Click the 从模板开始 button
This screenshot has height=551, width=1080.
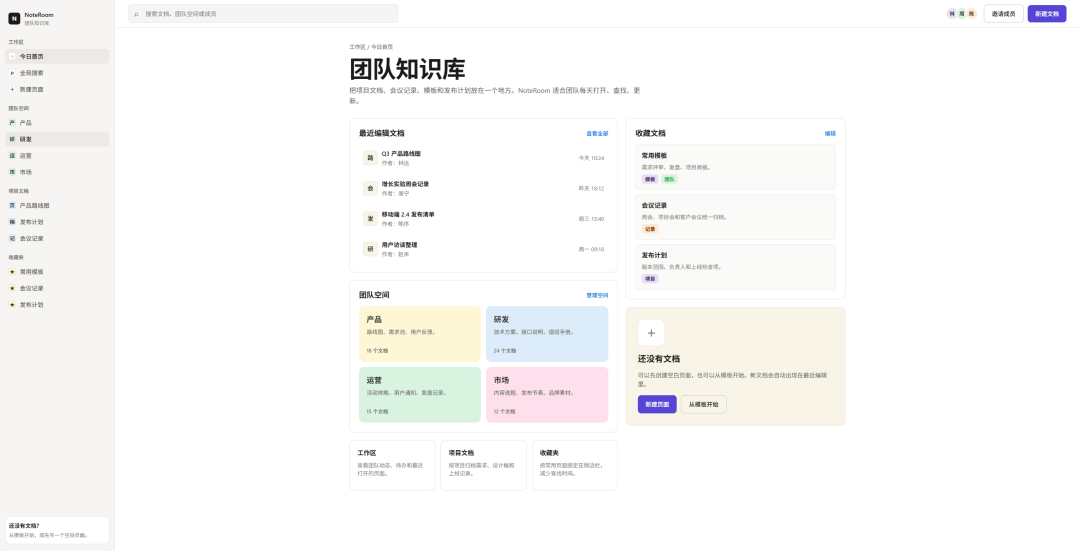[x=703, y=404]
